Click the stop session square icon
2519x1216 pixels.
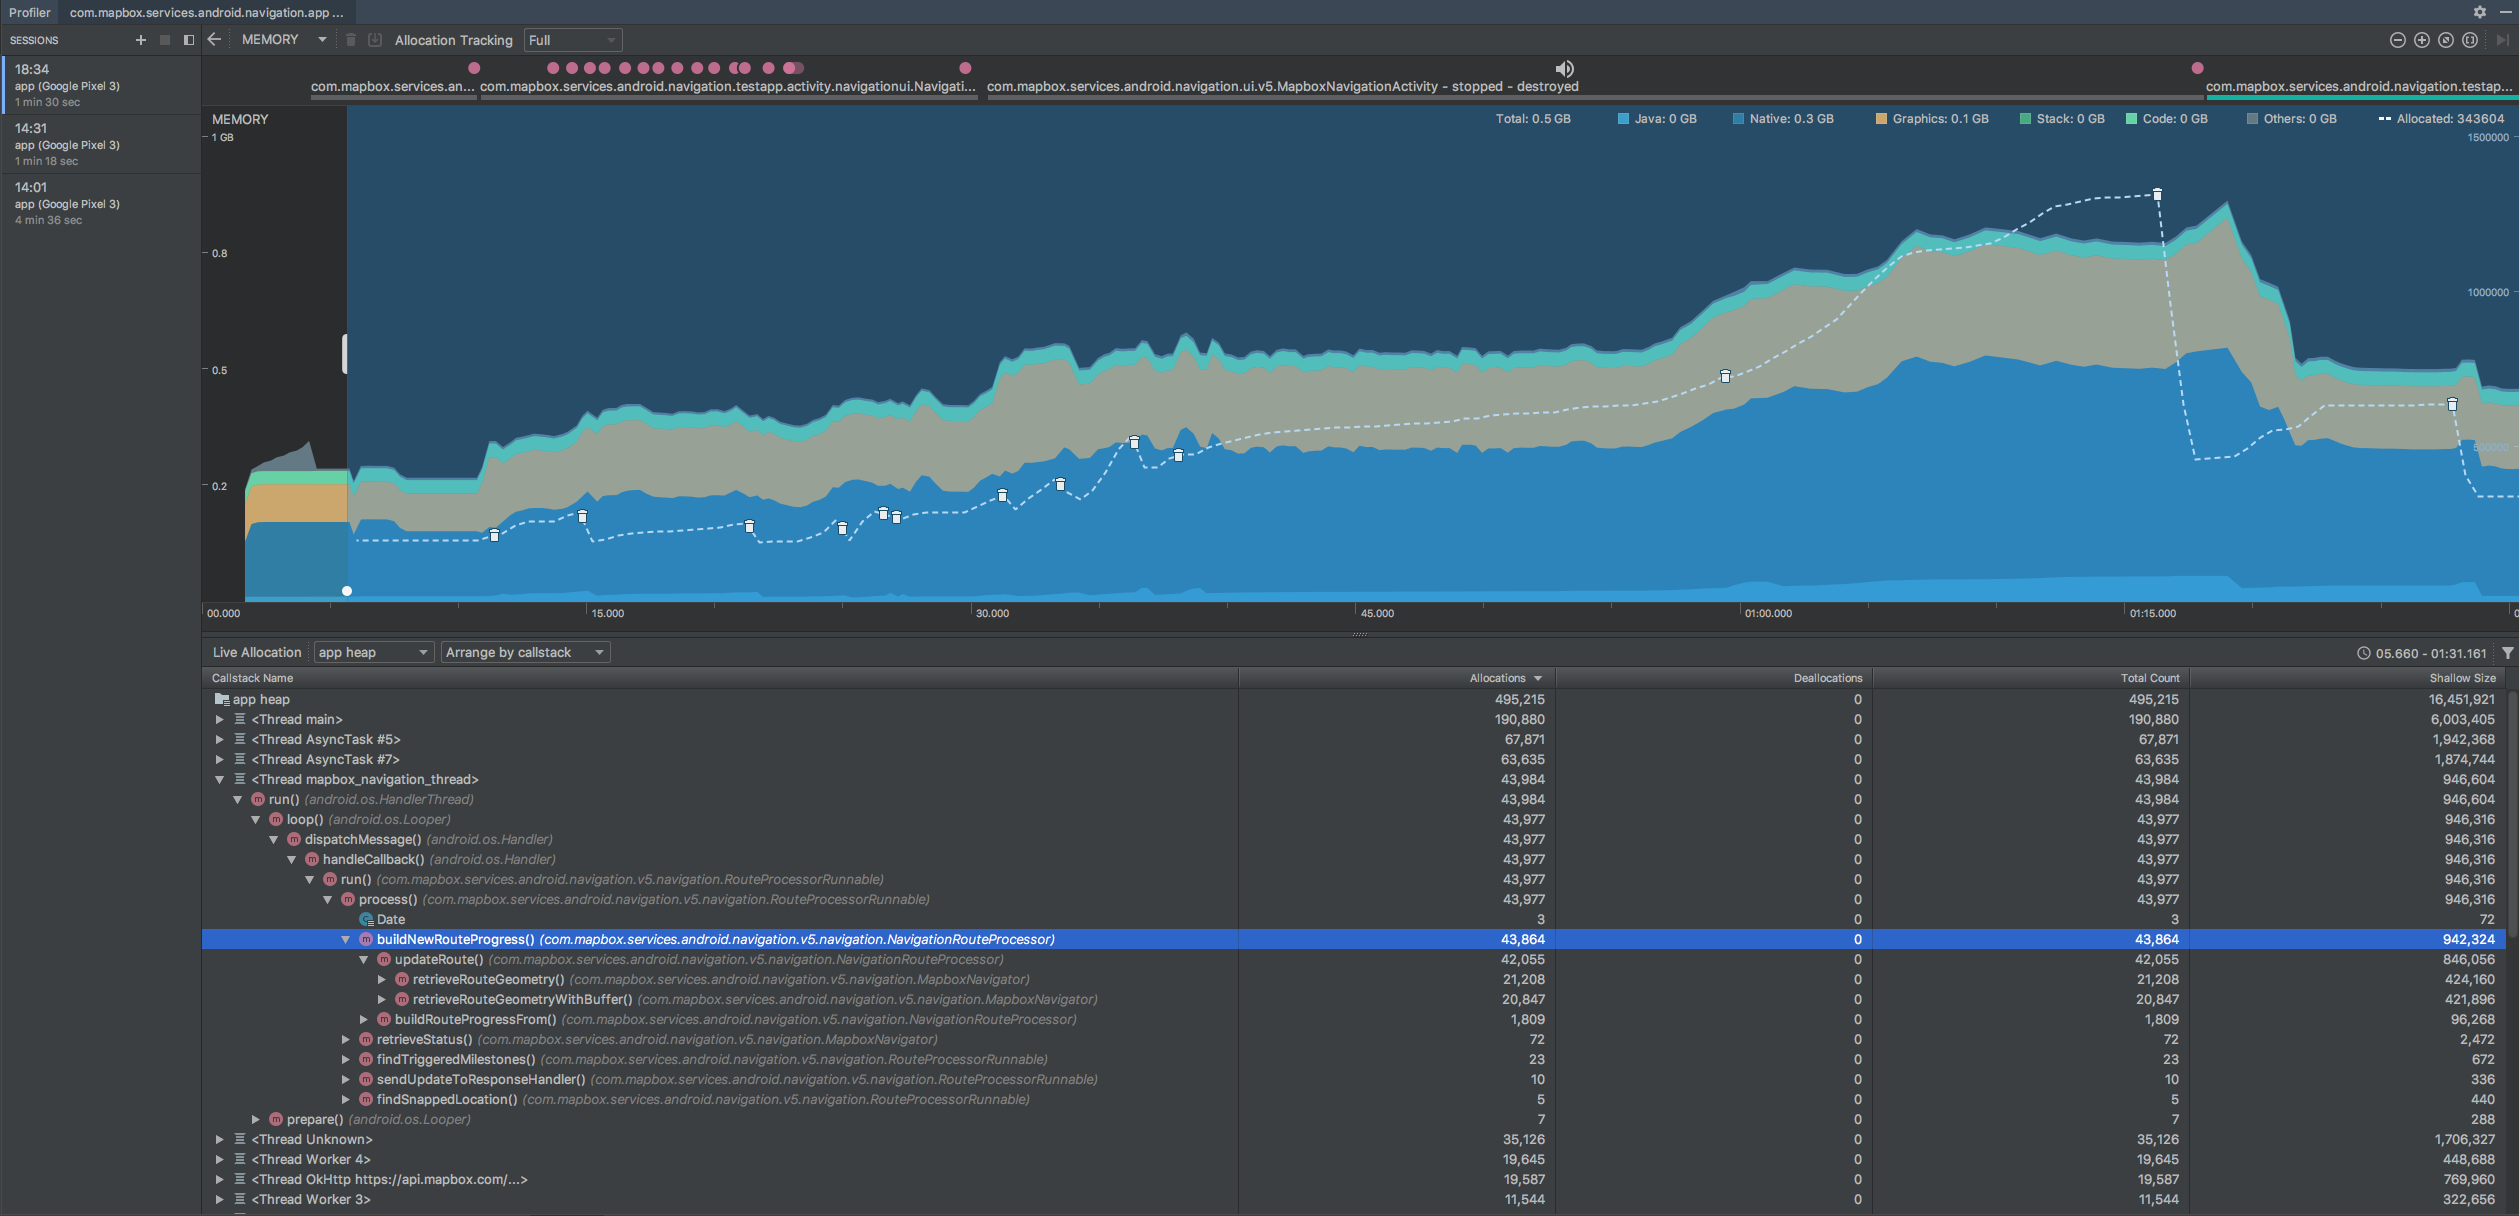click(165, 40)
